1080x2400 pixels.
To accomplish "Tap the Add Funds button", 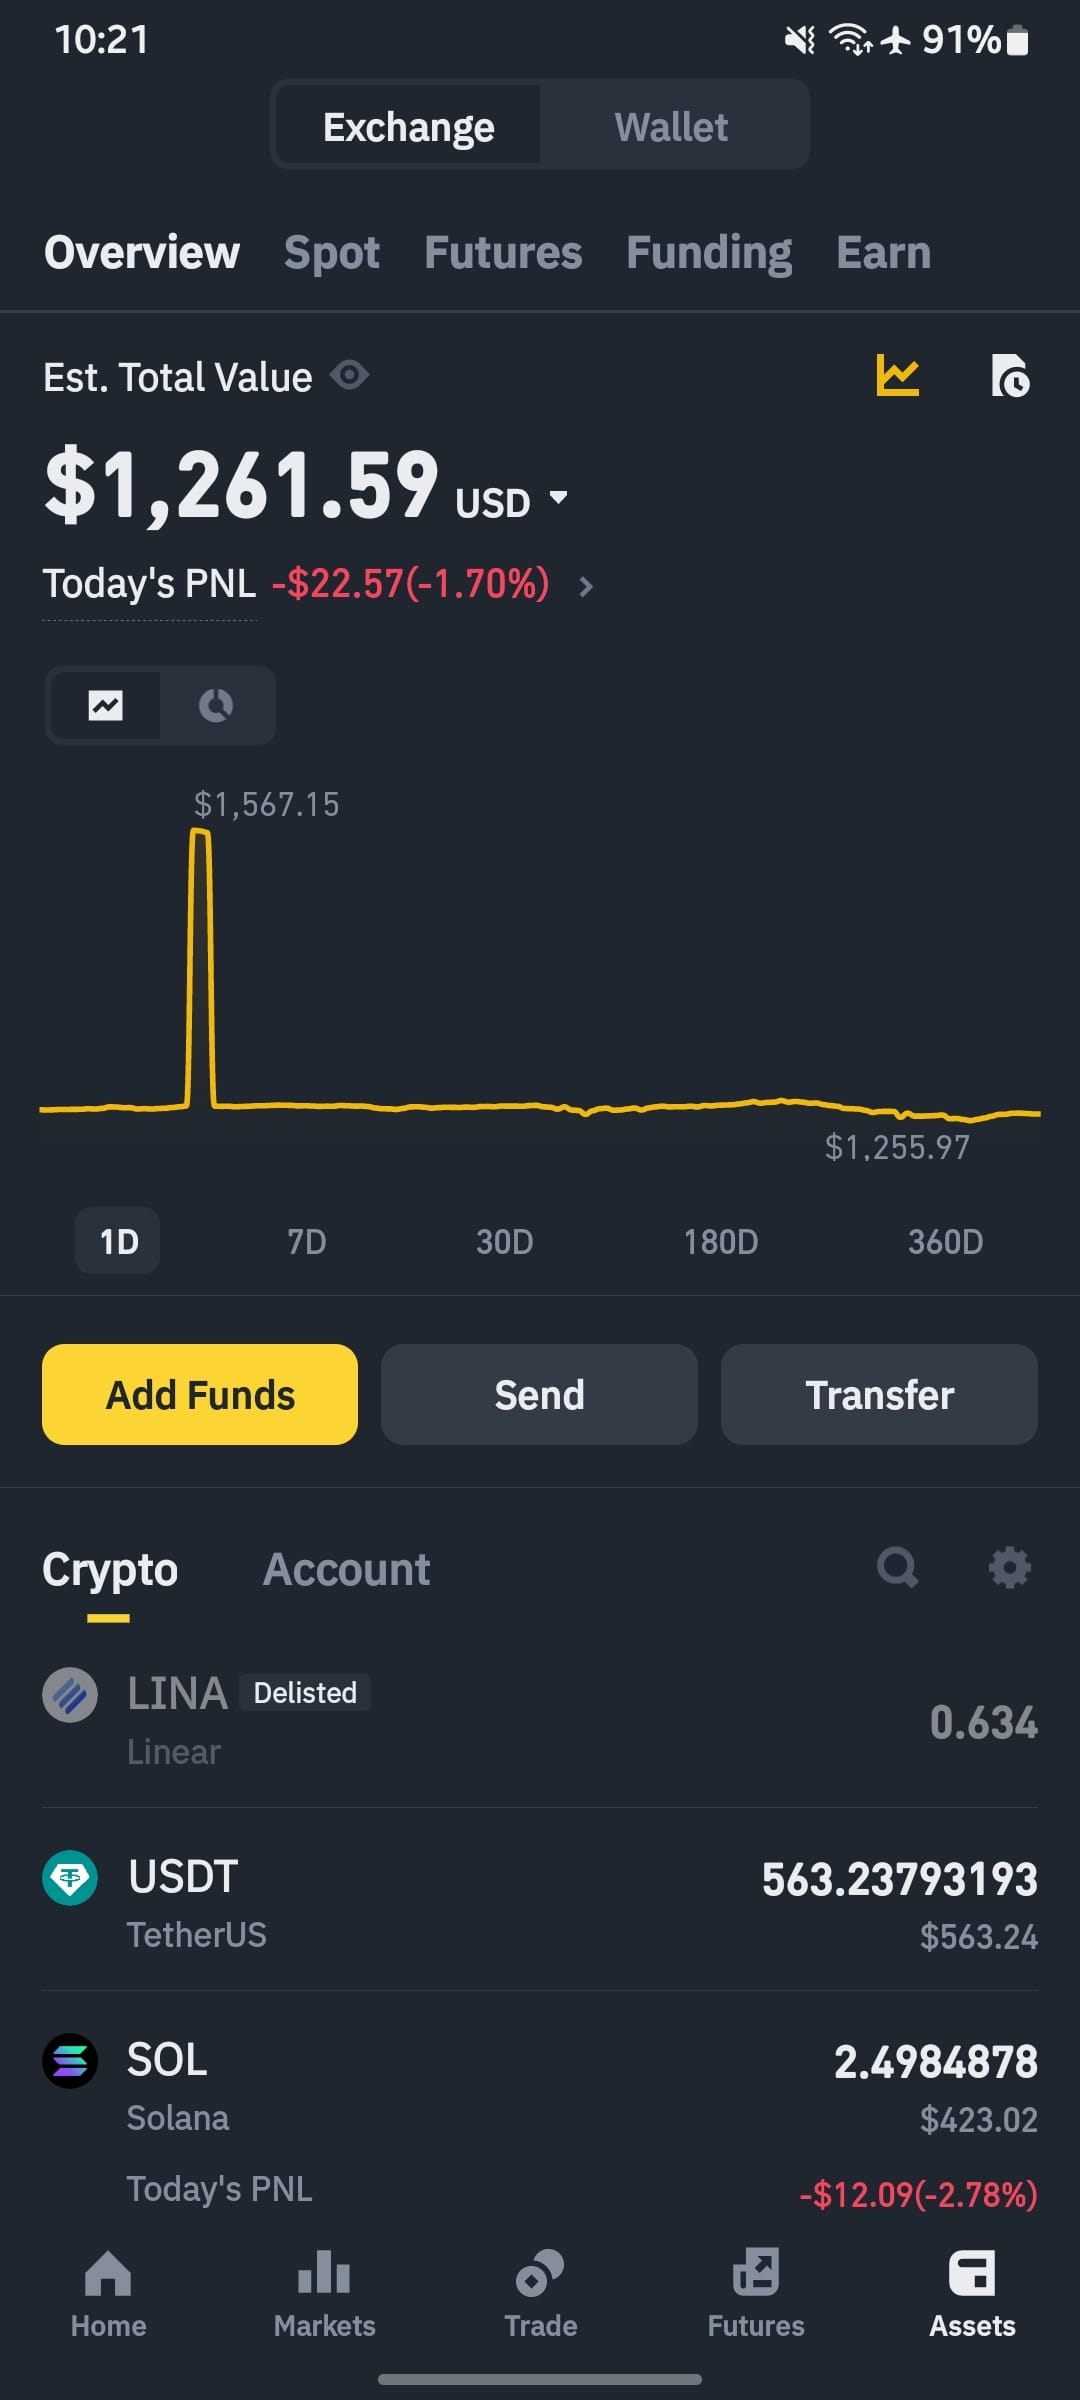I will click(x=200, y=1394).
